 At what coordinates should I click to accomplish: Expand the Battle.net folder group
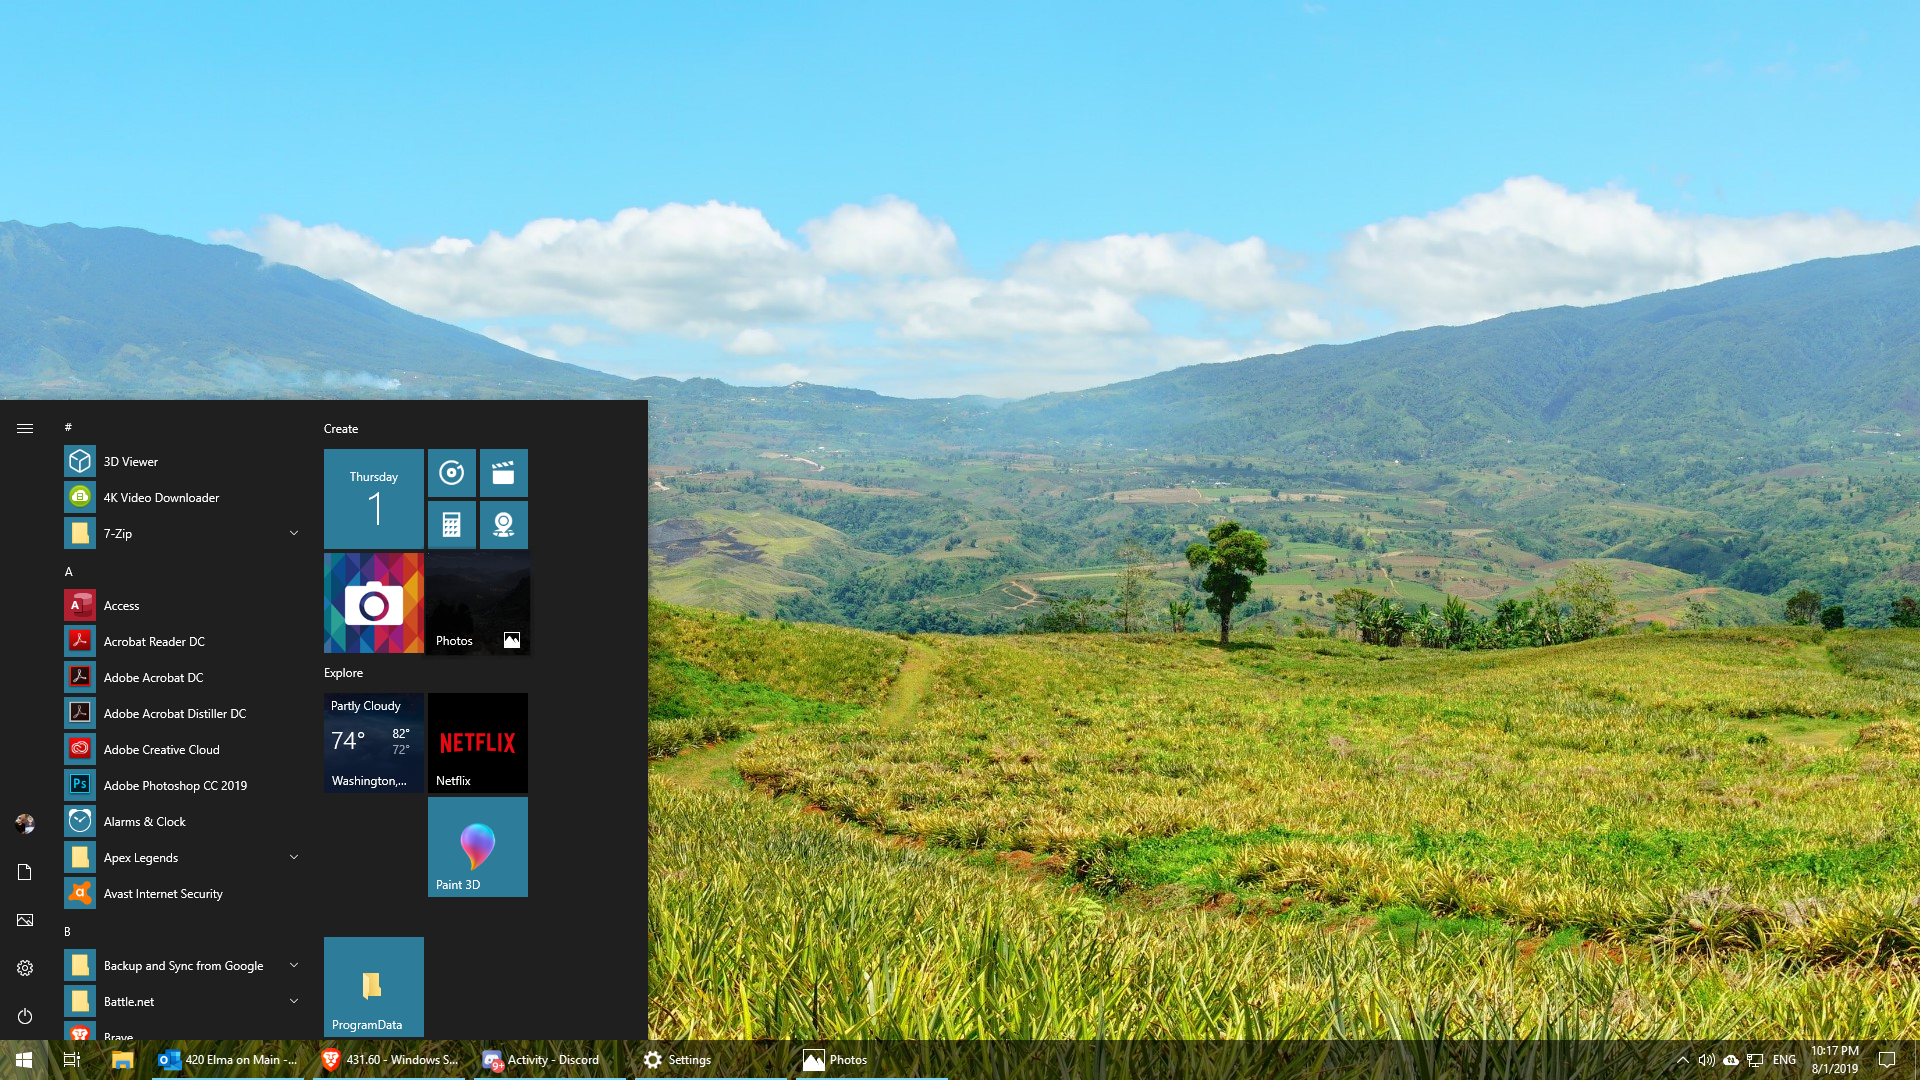(293, 1000)
